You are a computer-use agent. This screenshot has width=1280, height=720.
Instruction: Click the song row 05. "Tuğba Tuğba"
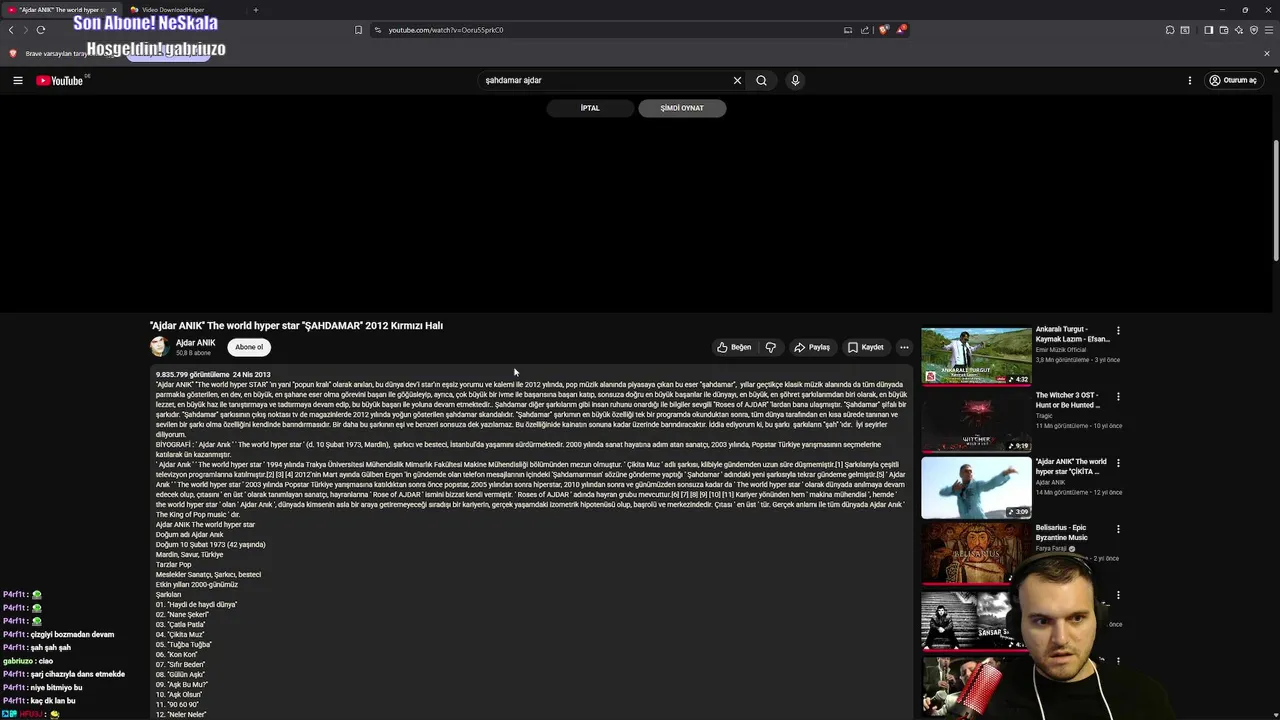(184, 644)
